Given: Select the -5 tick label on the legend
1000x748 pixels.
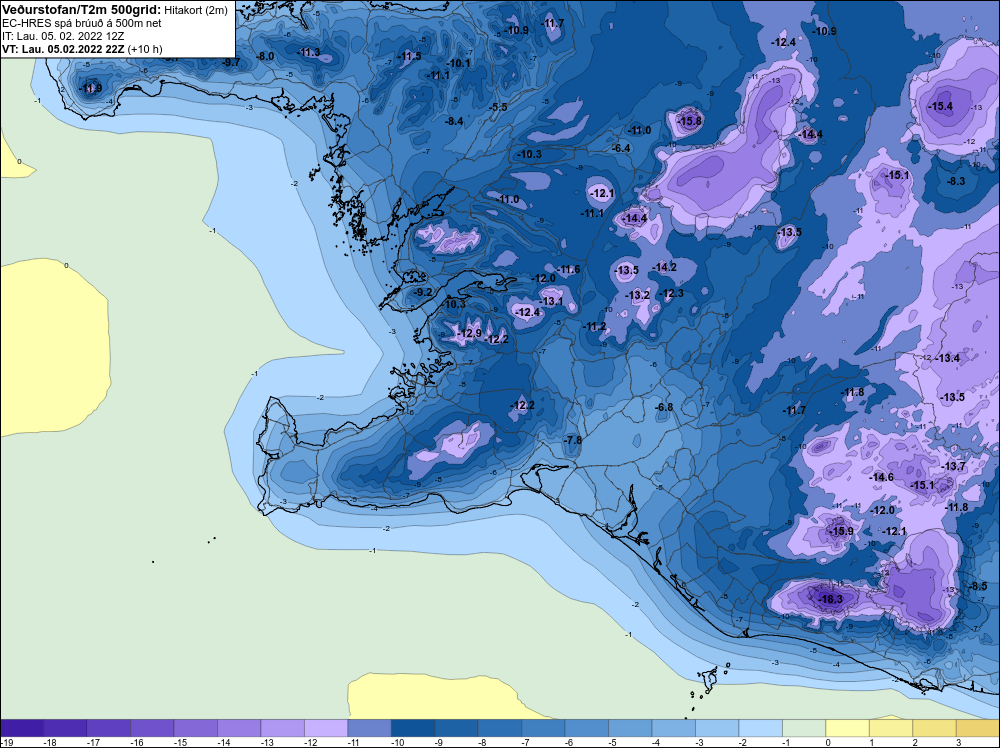Looking at the screenshot, I should click(x=612, y=742).
